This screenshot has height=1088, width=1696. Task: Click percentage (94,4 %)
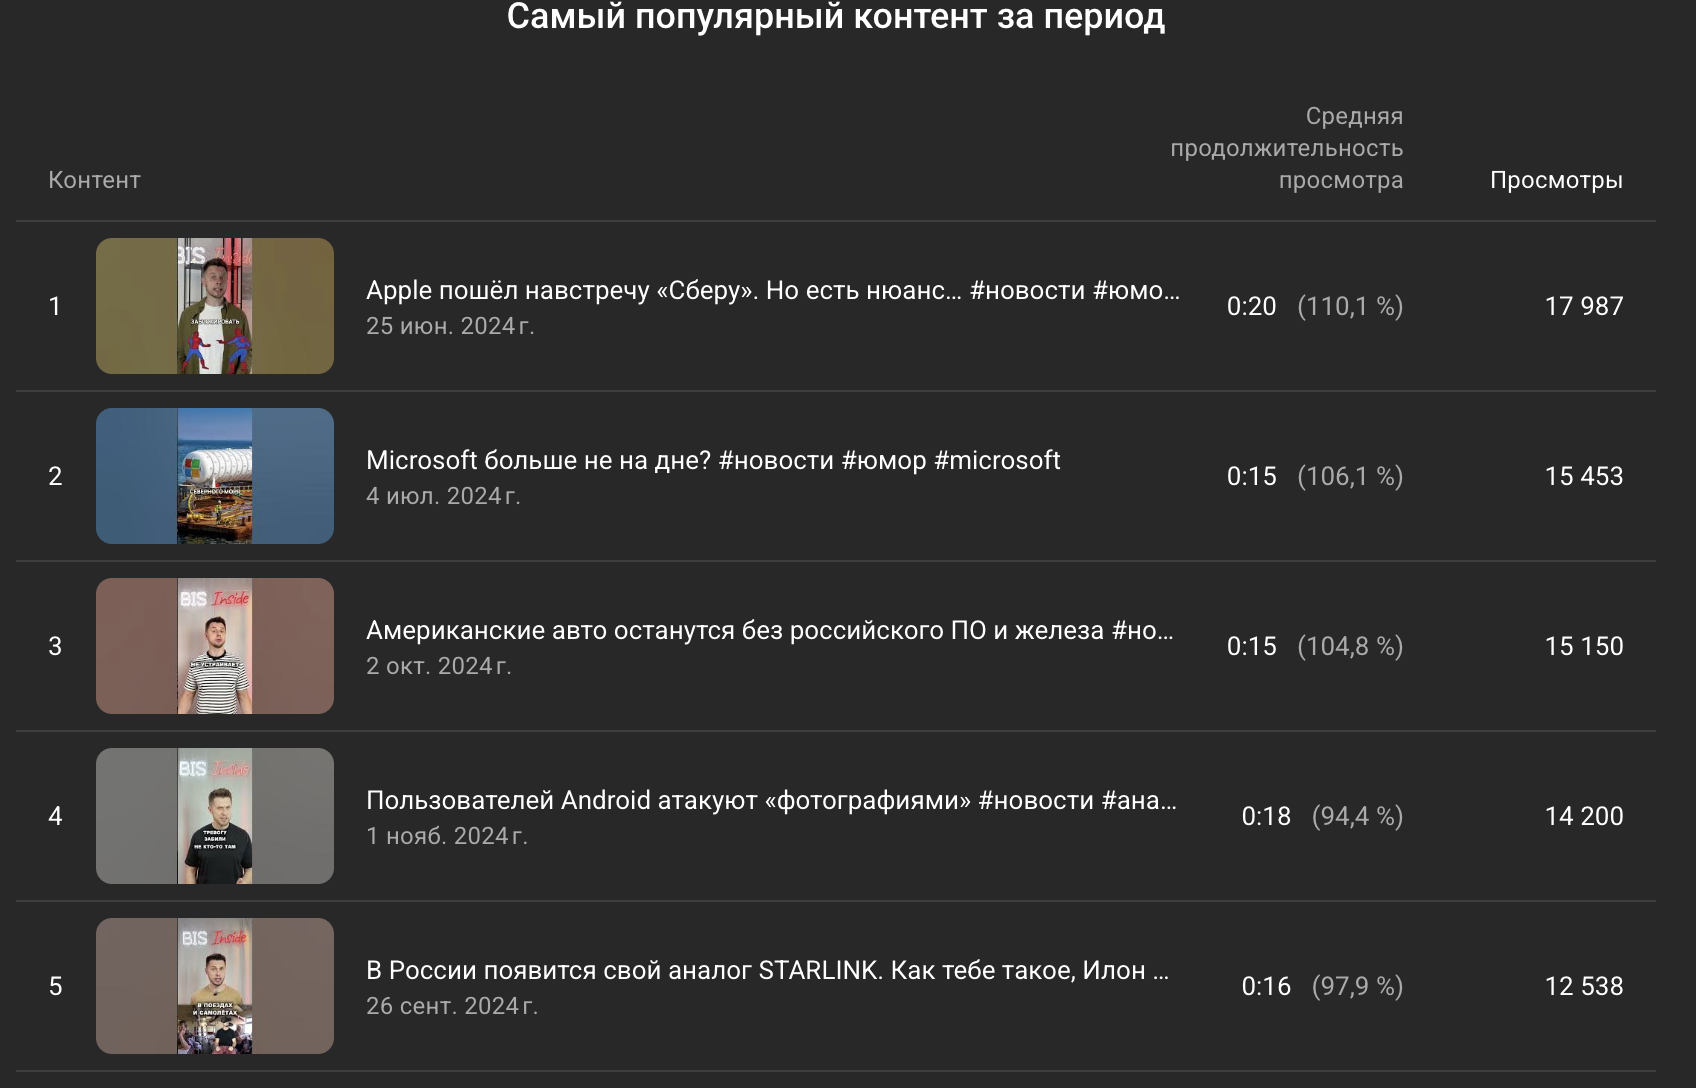1358,816
